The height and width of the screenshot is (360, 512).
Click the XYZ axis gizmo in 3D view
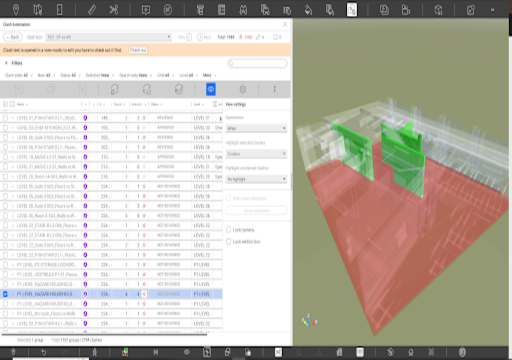[x=309, y=320]
